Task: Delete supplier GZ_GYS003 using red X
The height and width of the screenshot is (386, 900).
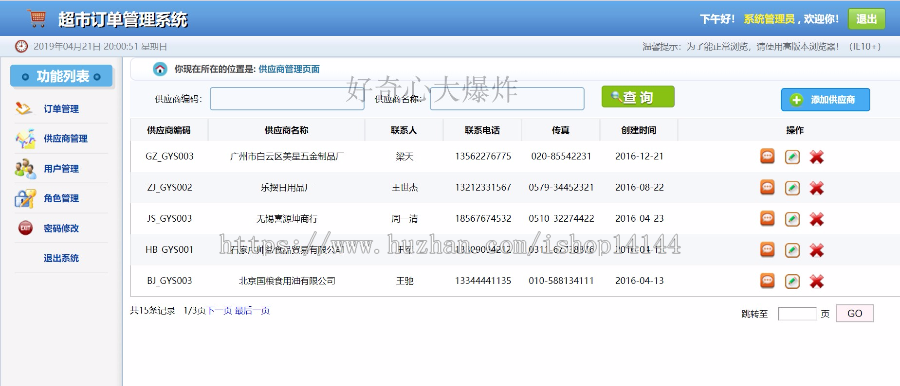Action: click(816, 157)
